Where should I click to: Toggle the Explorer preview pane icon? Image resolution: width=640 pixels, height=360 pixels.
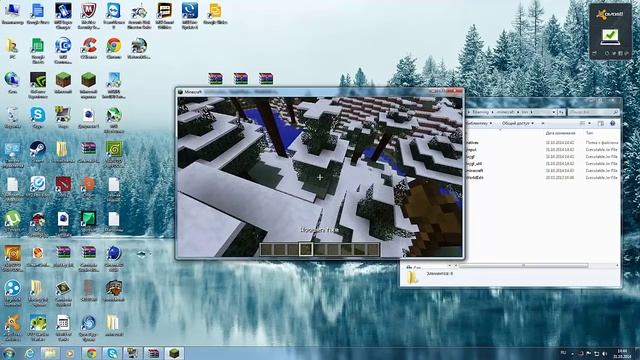click(x=600, y=123)
